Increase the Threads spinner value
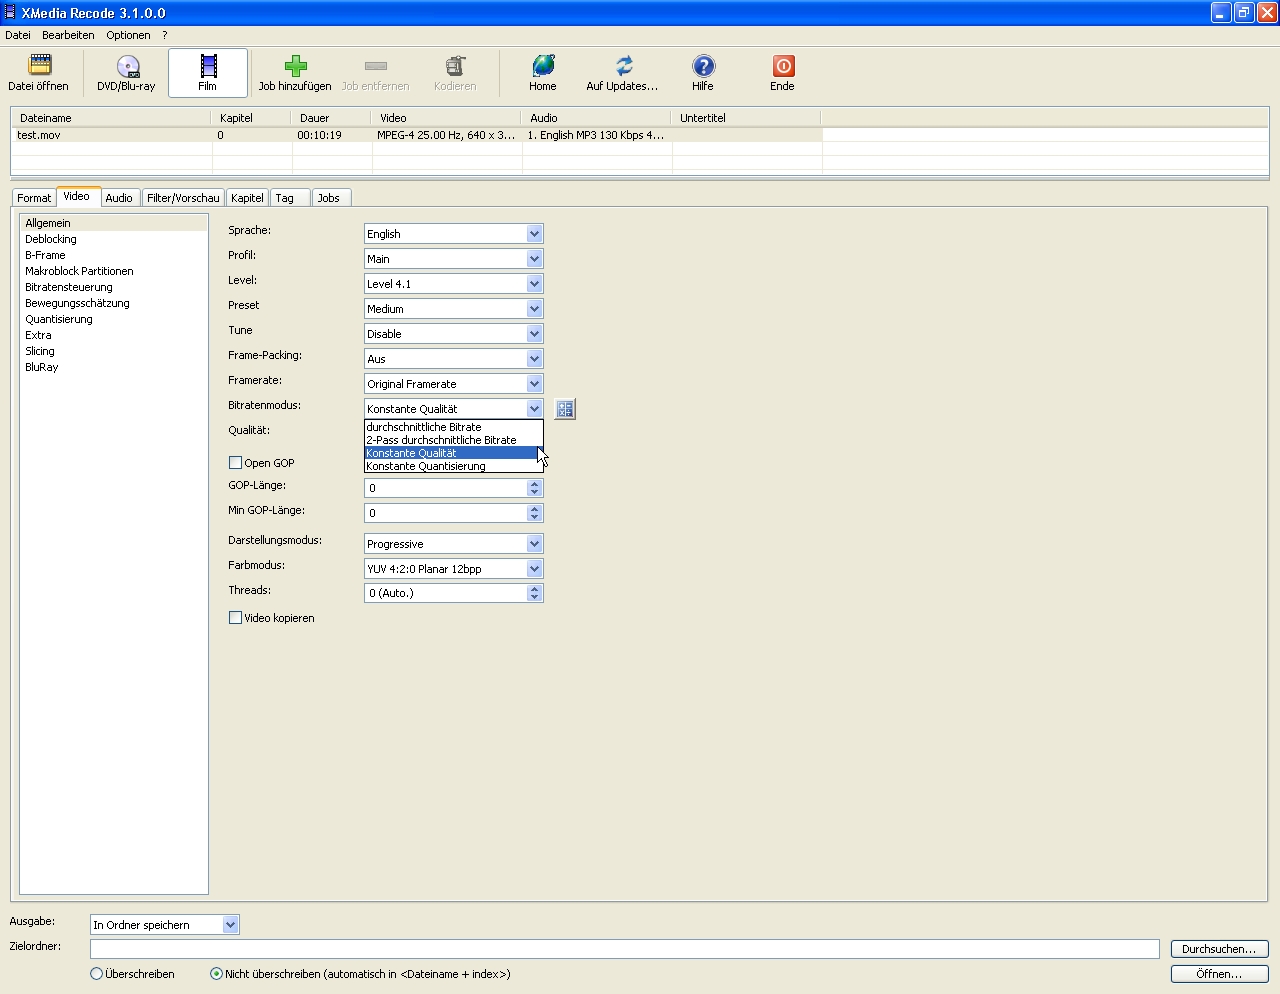This screenshot has height=994, width=1280. click(x=535, y=589)
